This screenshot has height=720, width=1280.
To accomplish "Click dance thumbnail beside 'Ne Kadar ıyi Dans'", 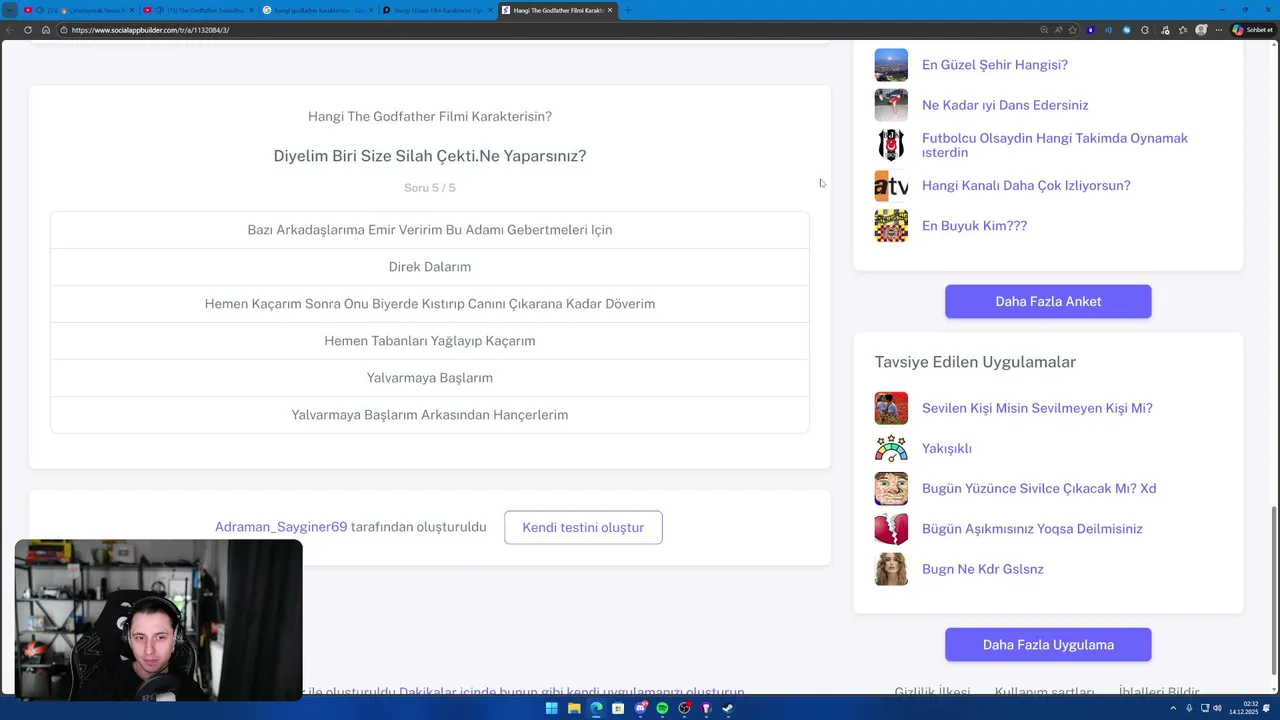I will pyautogui.click(x=891, y=105).
